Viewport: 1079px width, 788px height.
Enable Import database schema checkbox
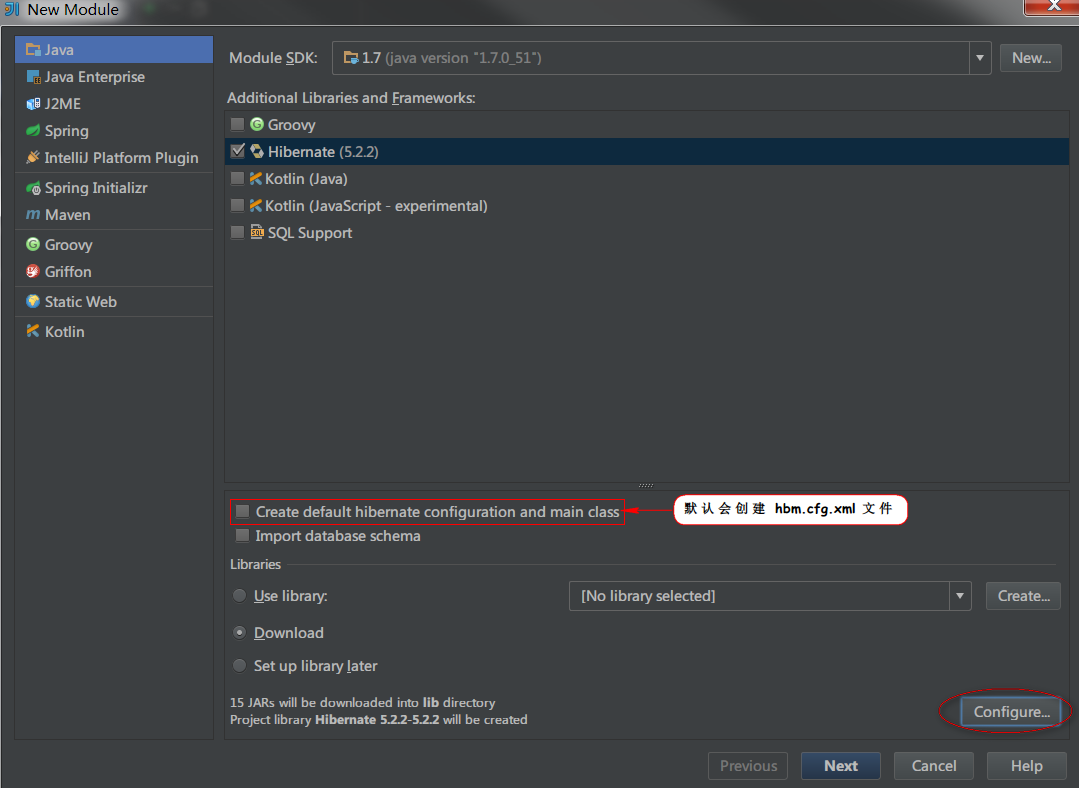[242, 535]
